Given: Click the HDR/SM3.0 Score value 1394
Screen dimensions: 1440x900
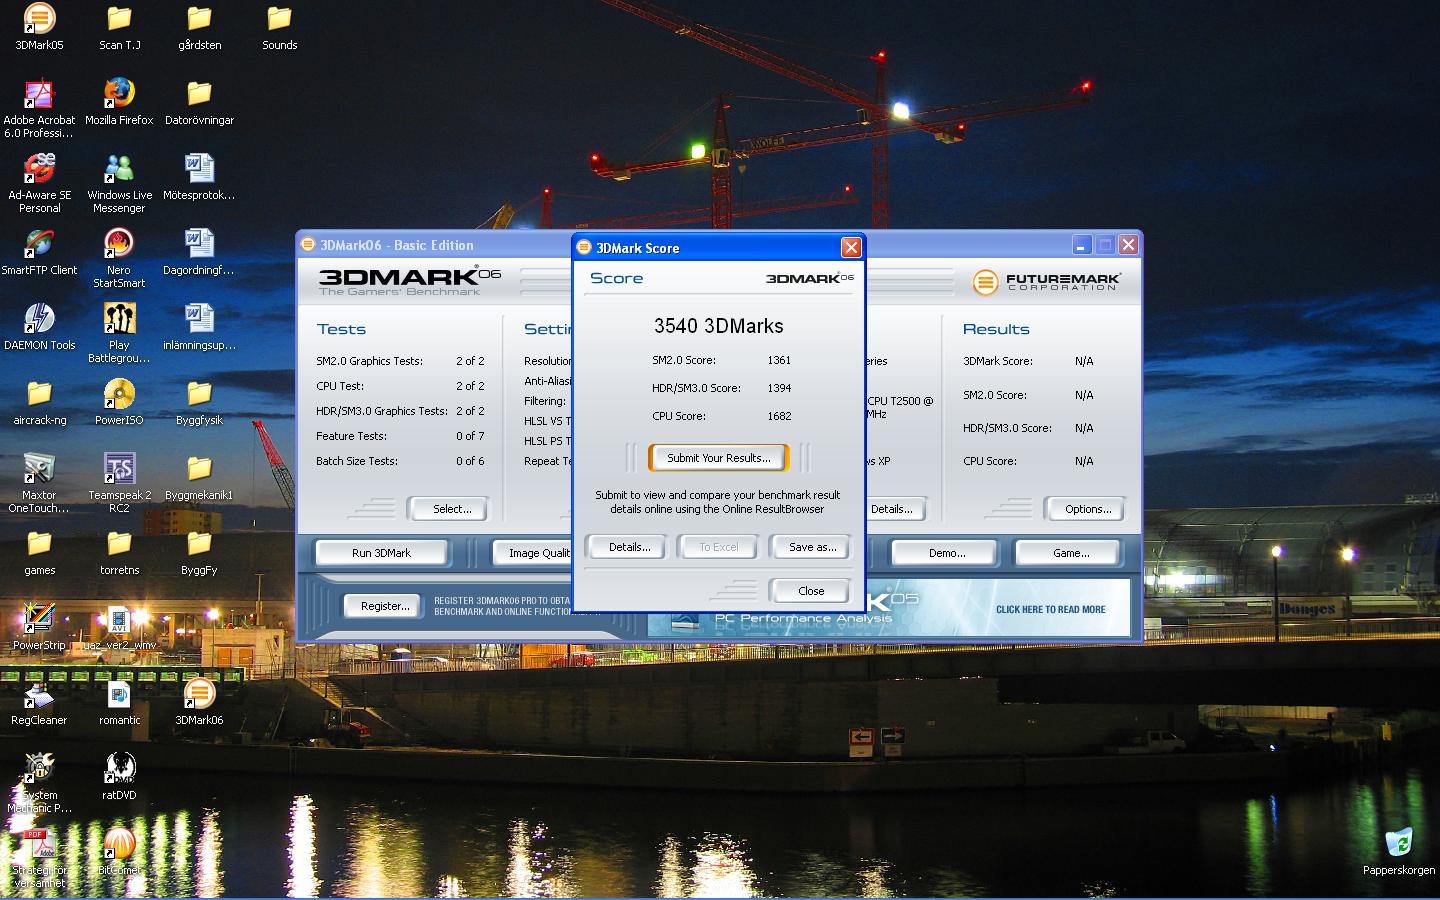Looking at the screenshot, I should coord(779,388).
